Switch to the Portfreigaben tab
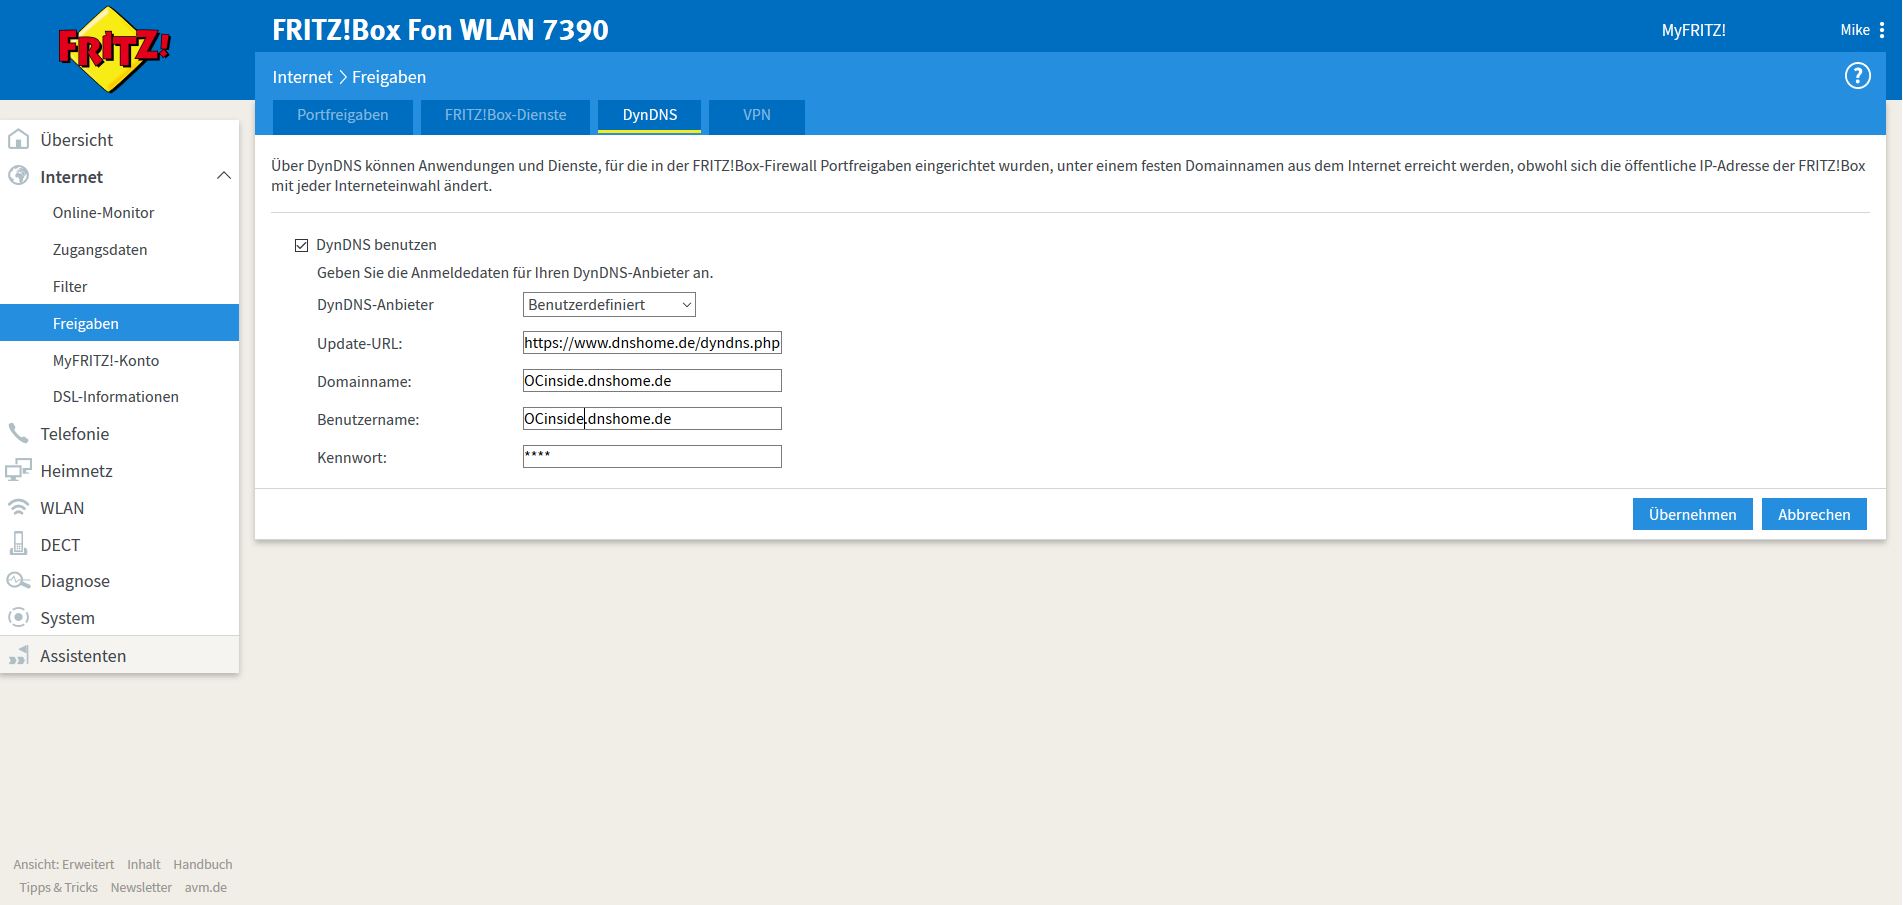 pyautogui.click(x=342, y=115)
